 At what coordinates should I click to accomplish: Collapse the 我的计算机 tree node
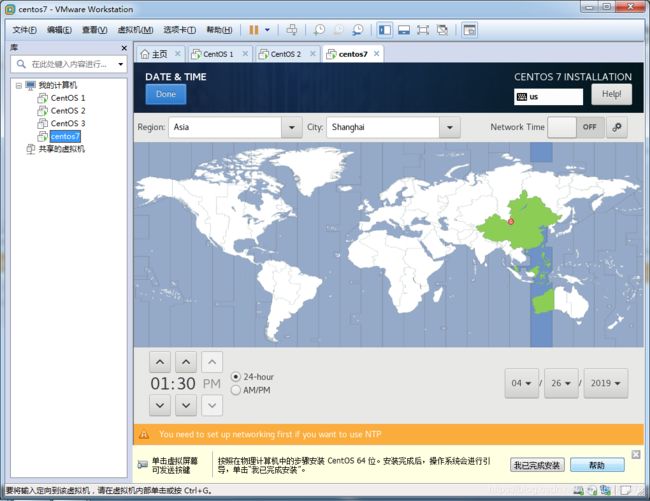tap(19, 86)
